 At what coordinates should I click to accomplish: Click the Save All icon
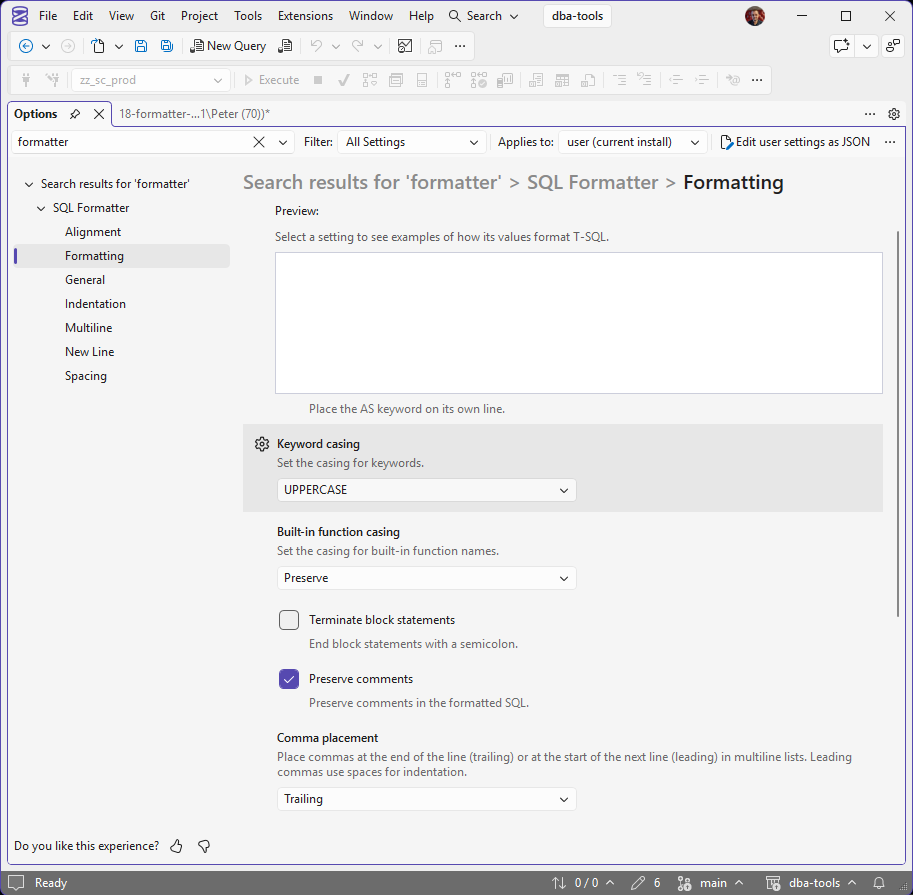click(167, 46)
